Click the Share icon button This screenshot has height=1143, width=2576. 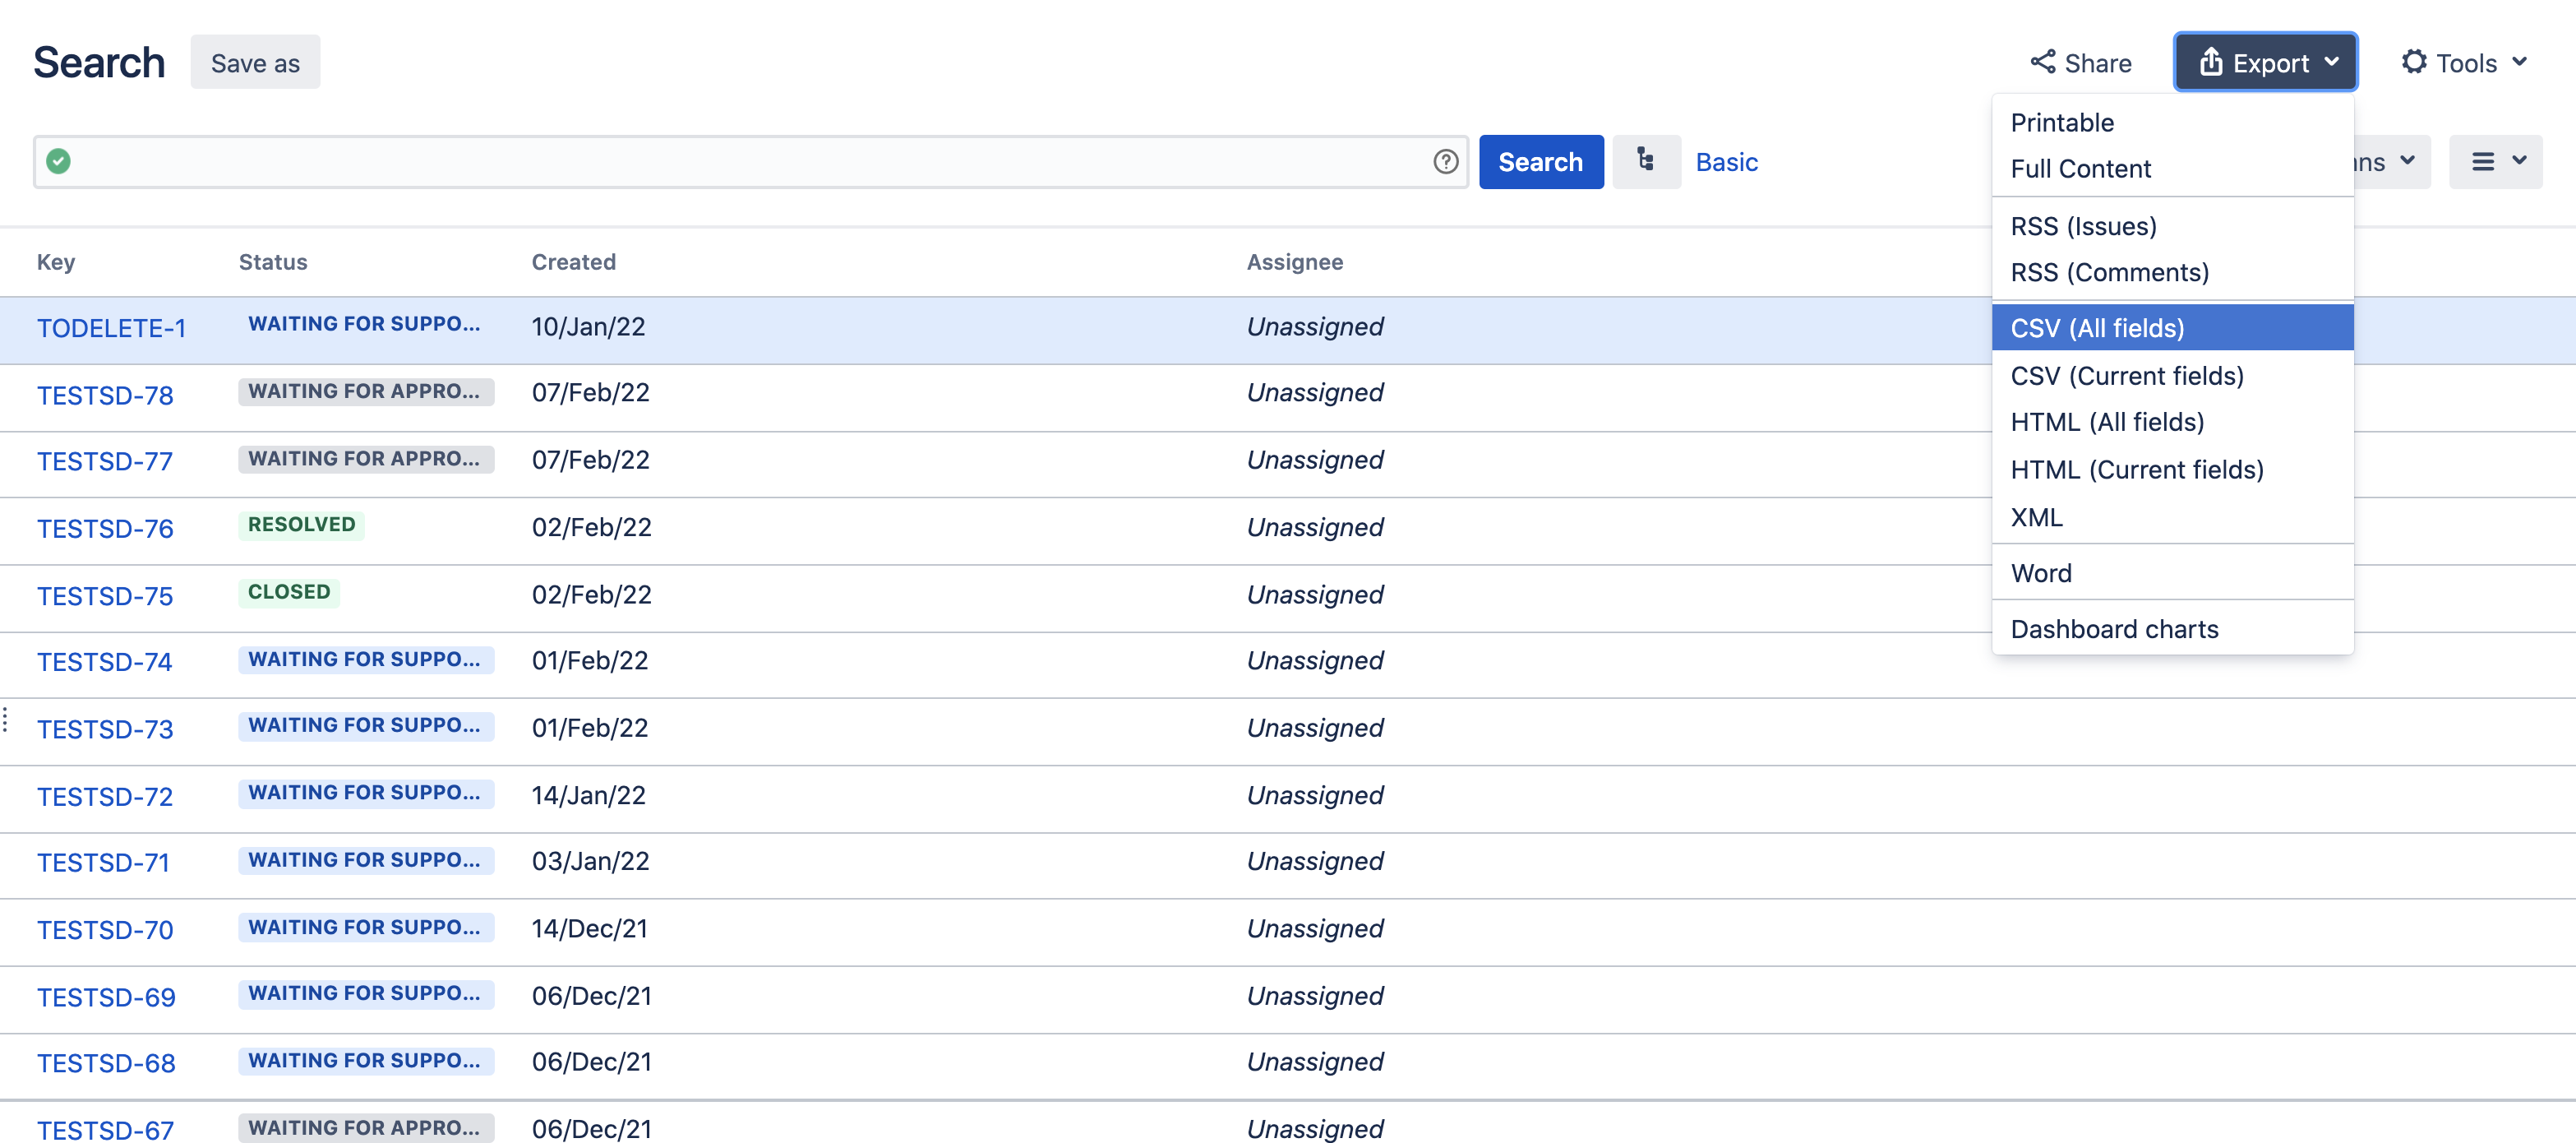tap(2080, 63)
